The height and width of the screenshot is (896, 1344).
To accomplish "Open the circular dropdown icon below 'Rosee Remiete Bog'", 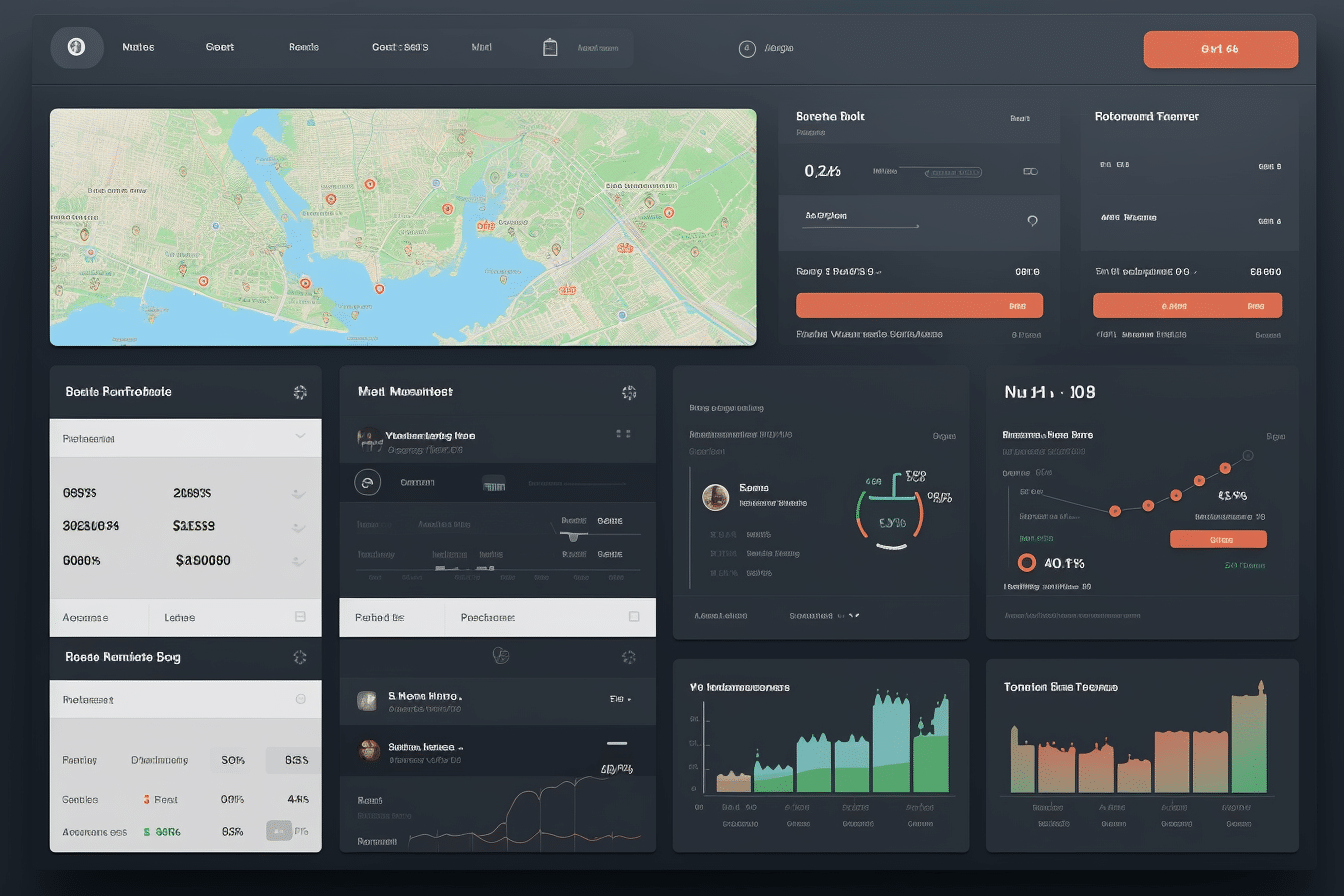I will click(300, 700).
